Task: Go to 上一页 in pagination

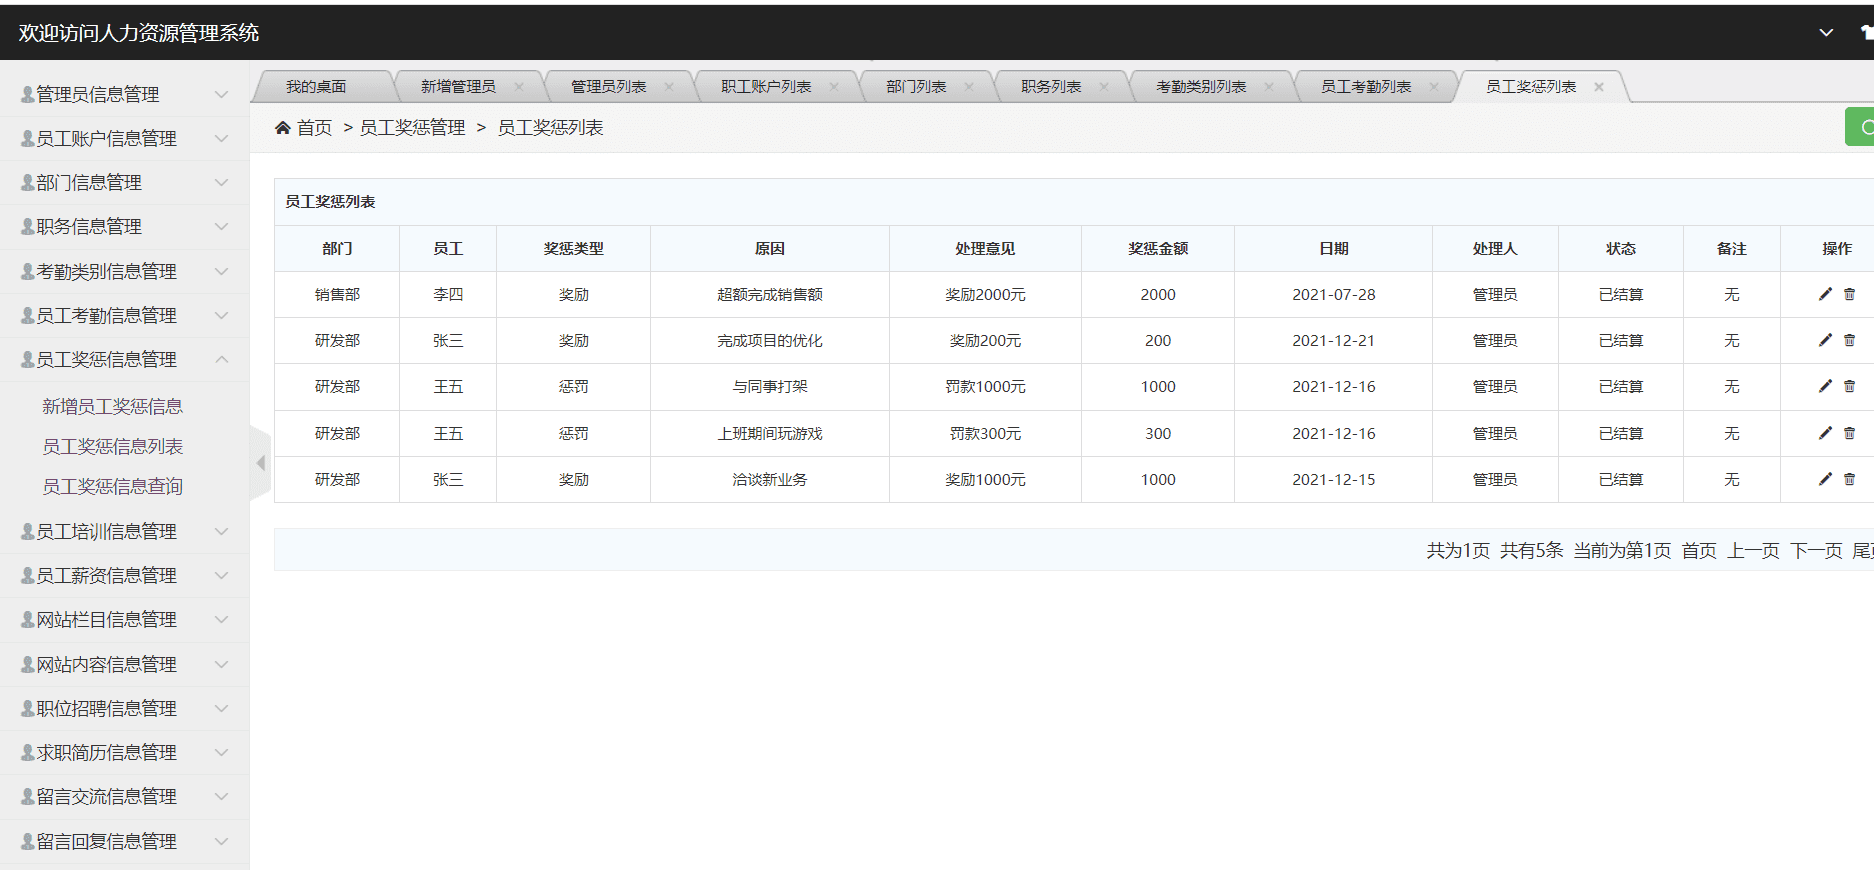Action: (x=1753, y=550)
